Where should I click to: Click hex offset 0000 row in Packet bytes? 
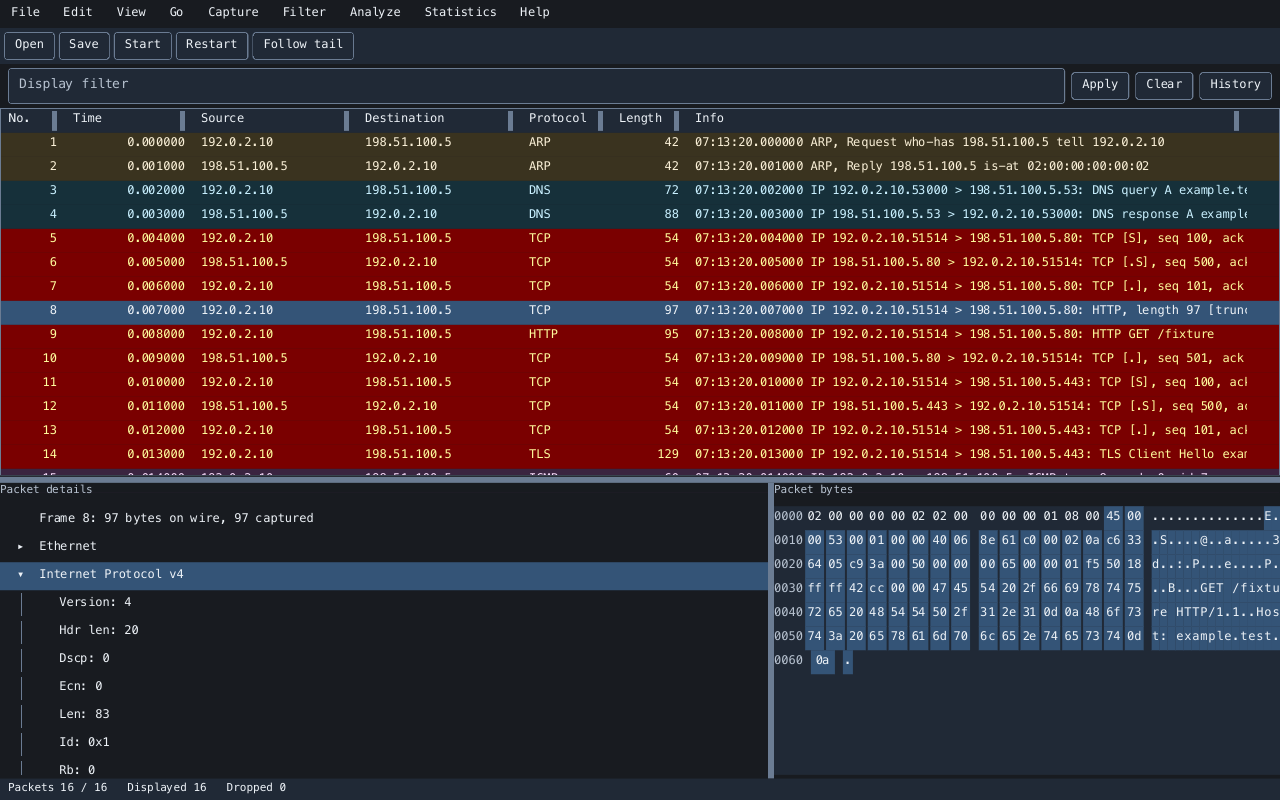(1027, 516)
